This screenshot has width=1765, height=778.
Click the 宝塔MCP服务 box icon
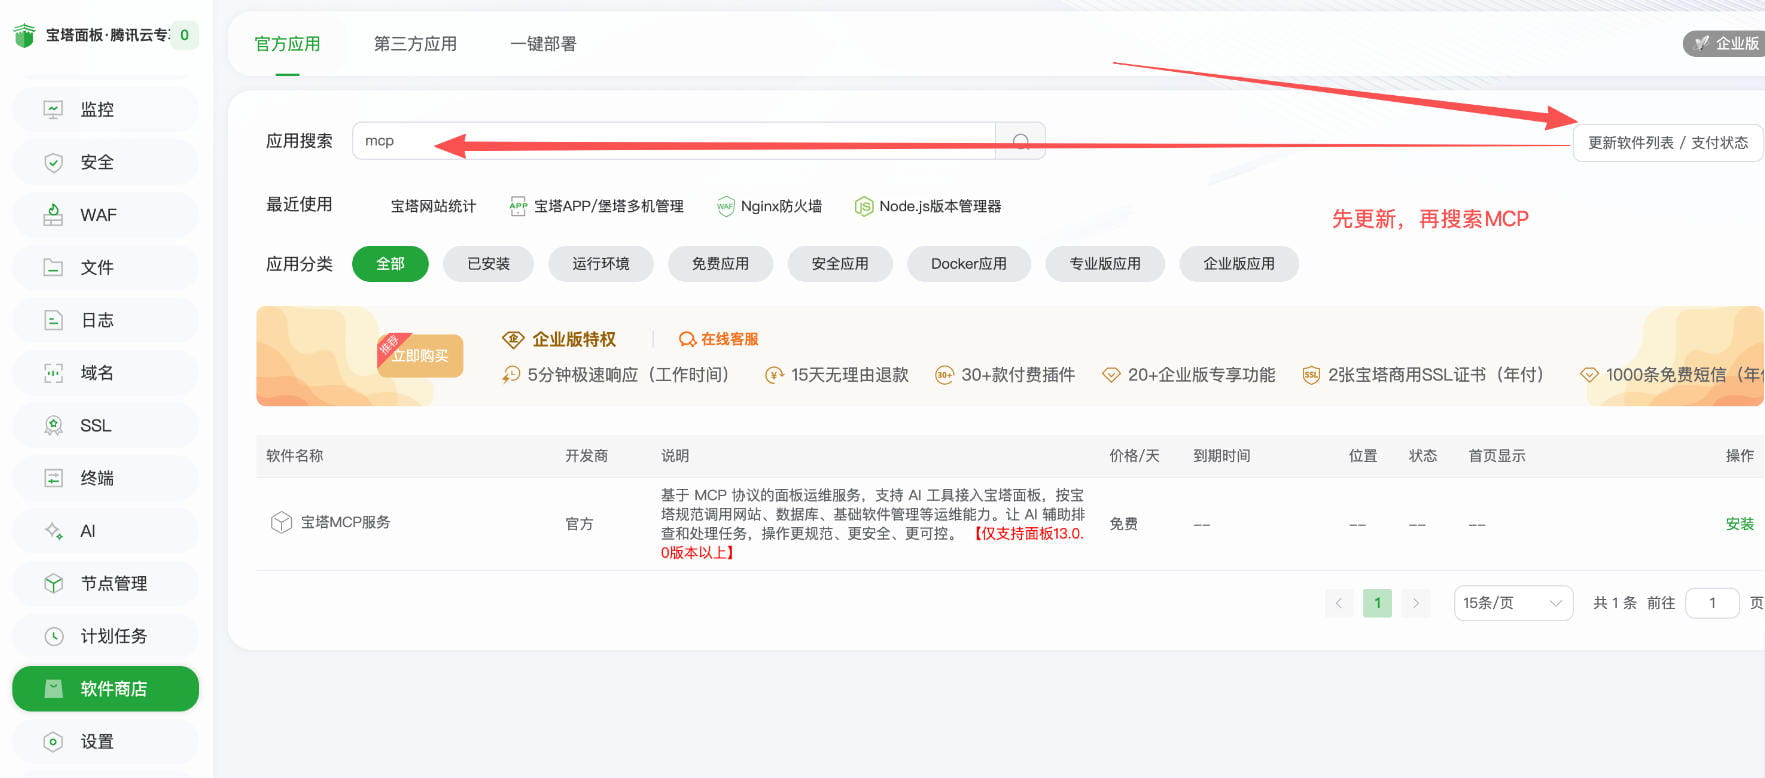pos(282,523)
